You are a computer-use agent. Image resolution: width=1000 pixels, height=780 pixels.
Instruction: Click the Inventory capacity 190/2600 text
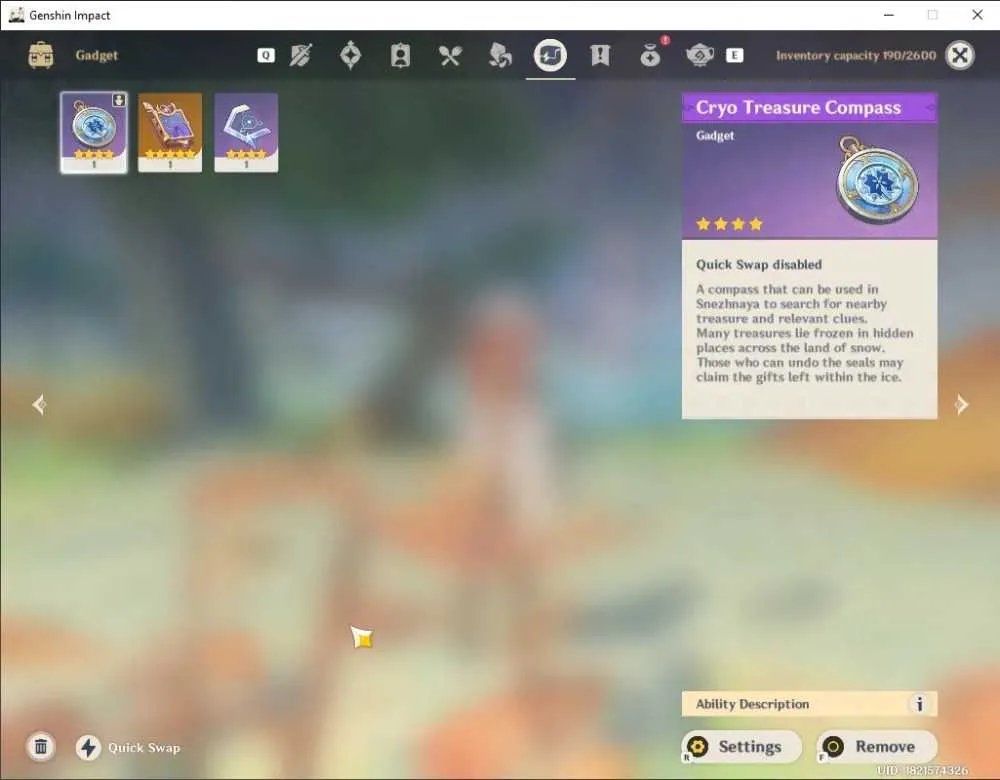(x=856, y=55)
